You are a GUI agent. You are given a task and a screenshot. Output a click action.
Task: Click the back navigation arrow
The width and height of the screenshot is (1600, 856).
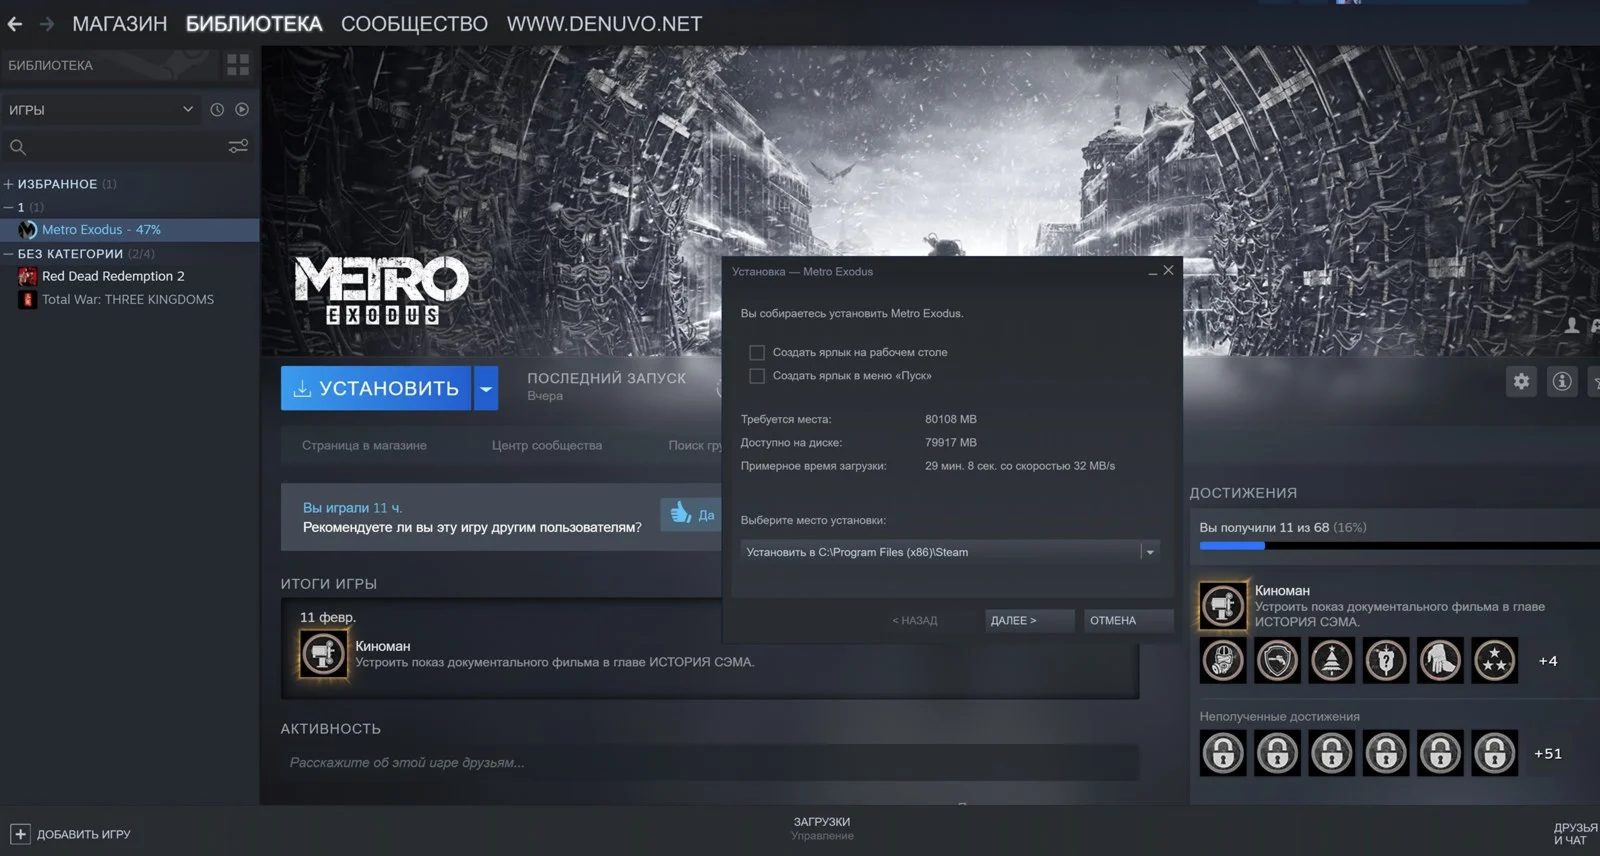15,24
